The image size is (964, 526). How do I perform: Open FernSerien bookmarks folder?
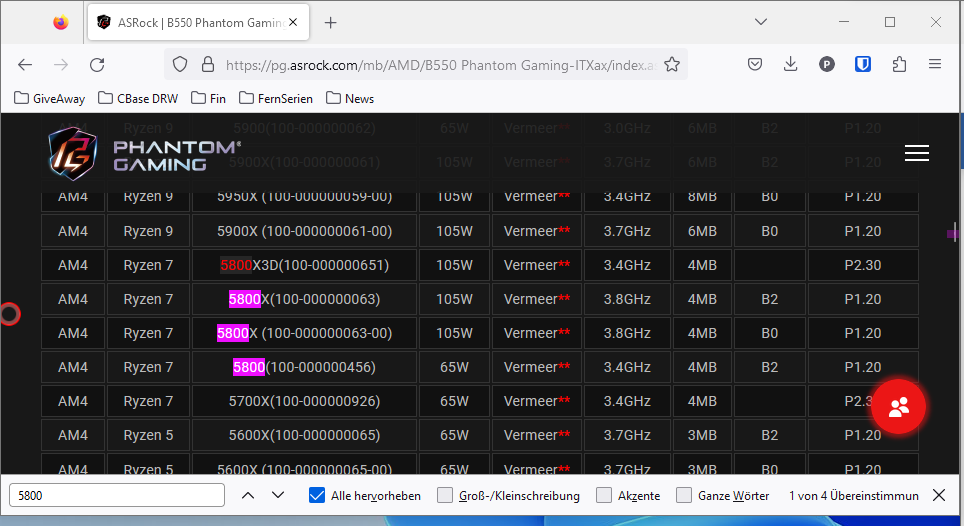(x=276, y=98)
